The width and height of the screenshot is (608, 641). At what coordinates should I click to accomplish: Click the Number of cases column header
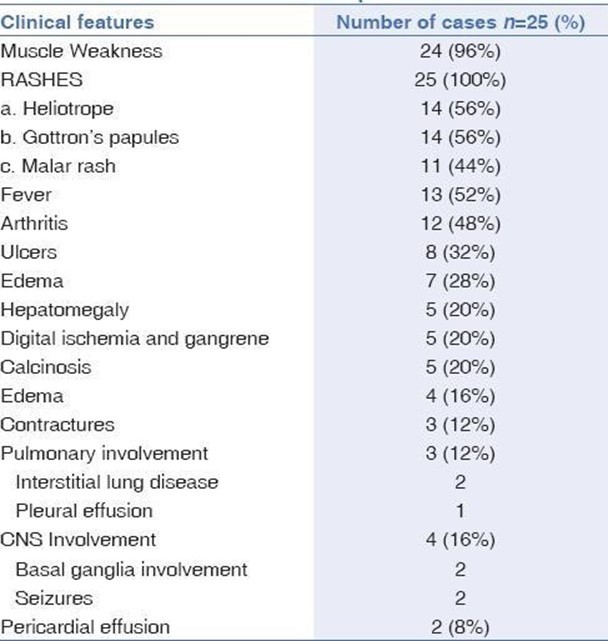[459, 21]
